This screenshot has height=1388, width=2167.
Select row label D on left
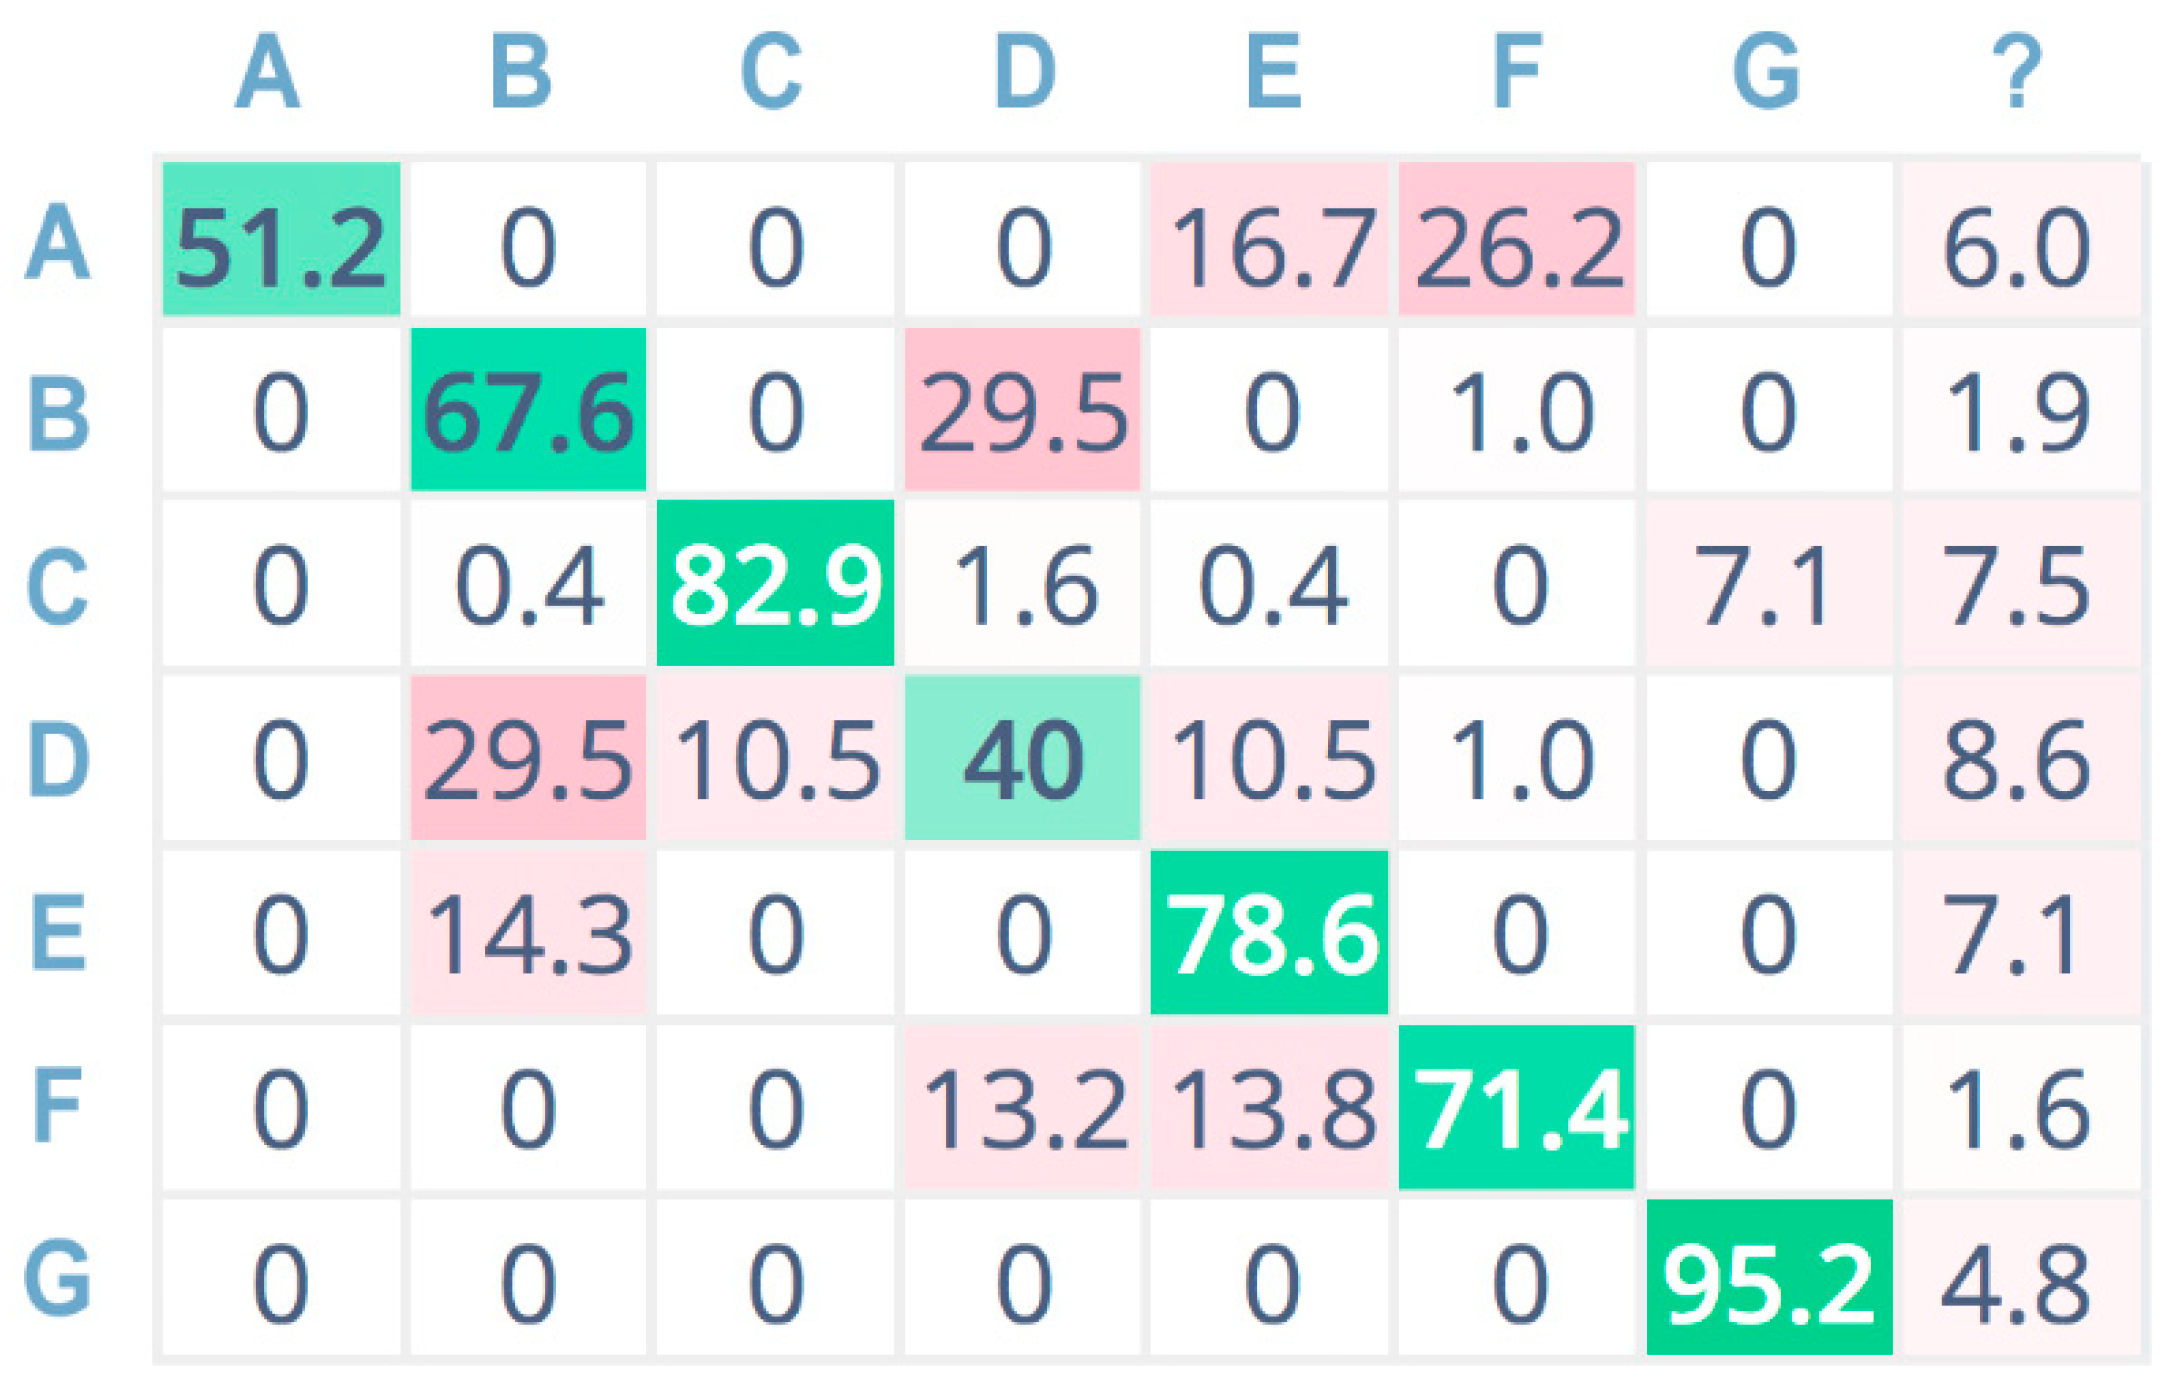(58, 760)
